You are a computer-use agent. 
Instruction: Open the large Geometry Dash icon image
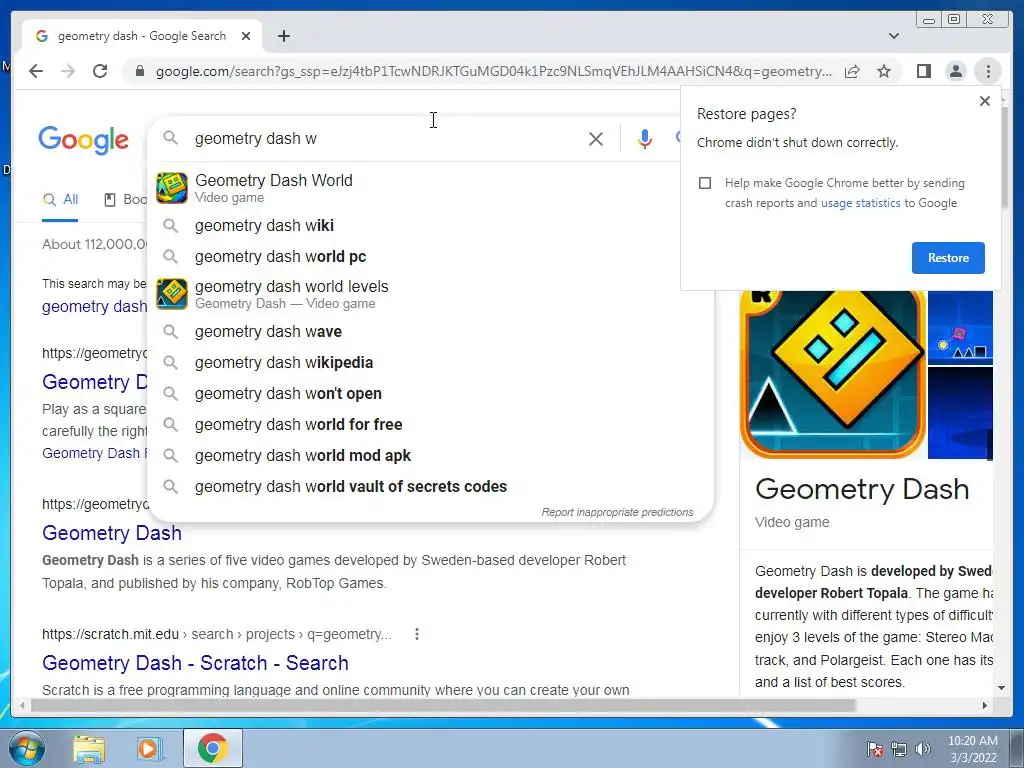833,374
